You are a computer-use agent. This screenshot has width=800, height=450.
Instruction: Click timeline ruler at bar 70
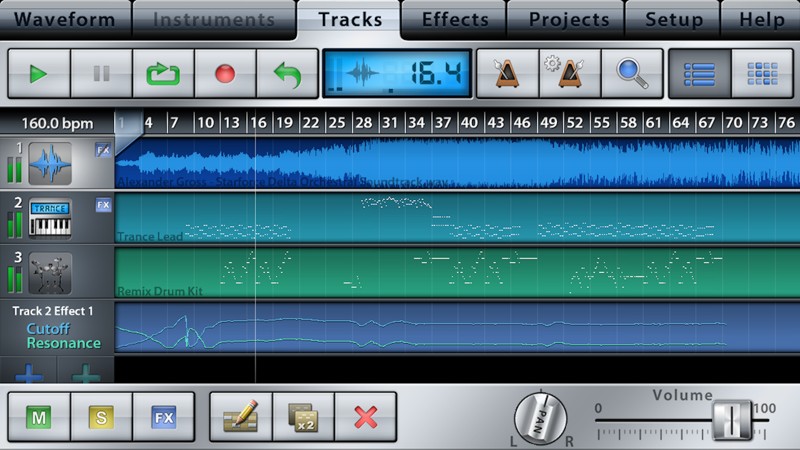(734, 123)
